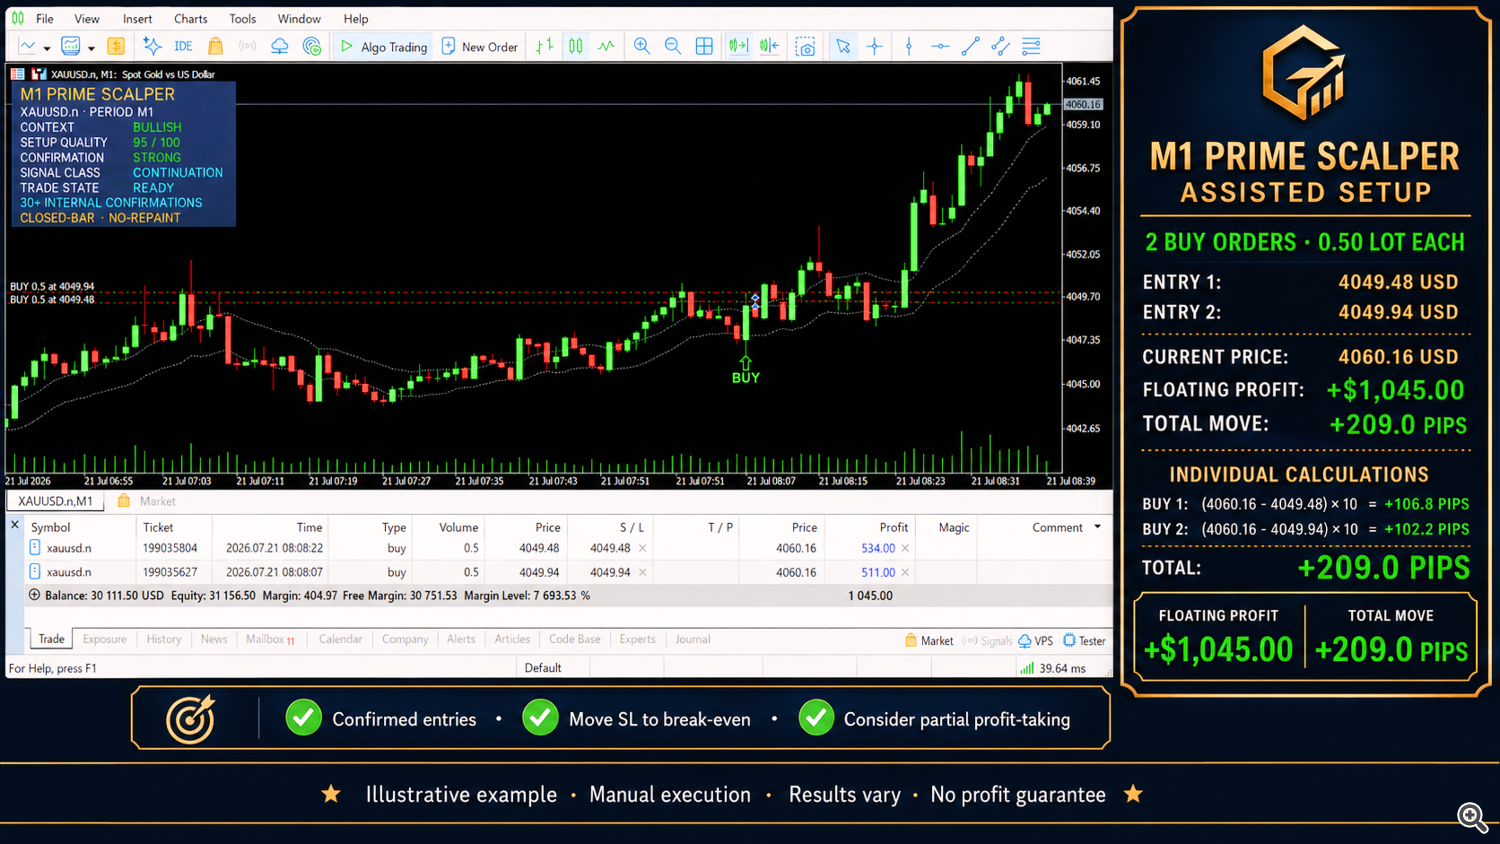1500x844 pixels.
Task: Open the VPS cloud toolbar icon
Action: click(280, 46)
